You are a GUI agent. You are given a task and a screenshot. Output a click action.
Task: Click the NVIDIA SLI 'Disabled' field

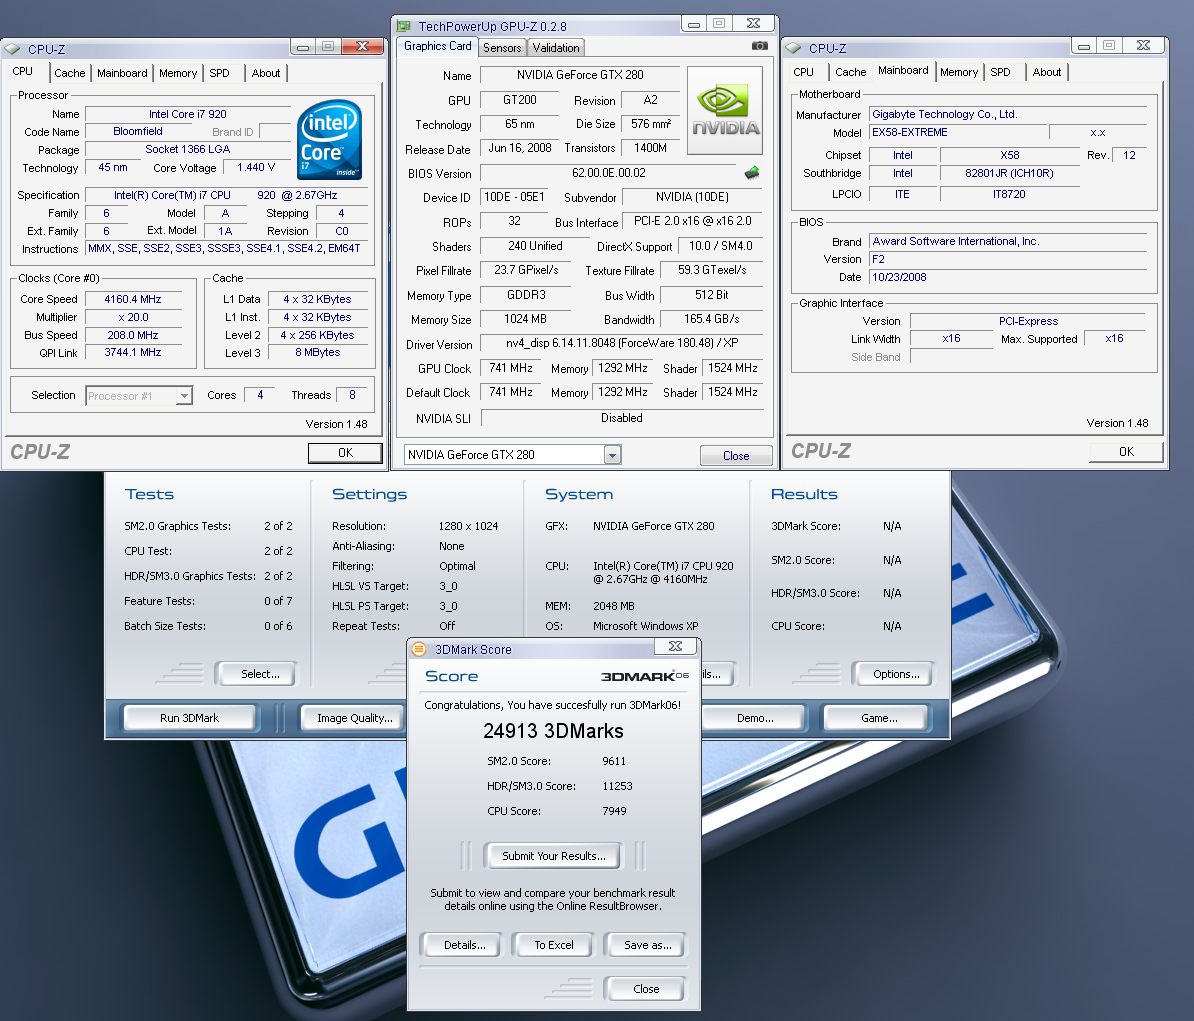click(x=621, y=418)
